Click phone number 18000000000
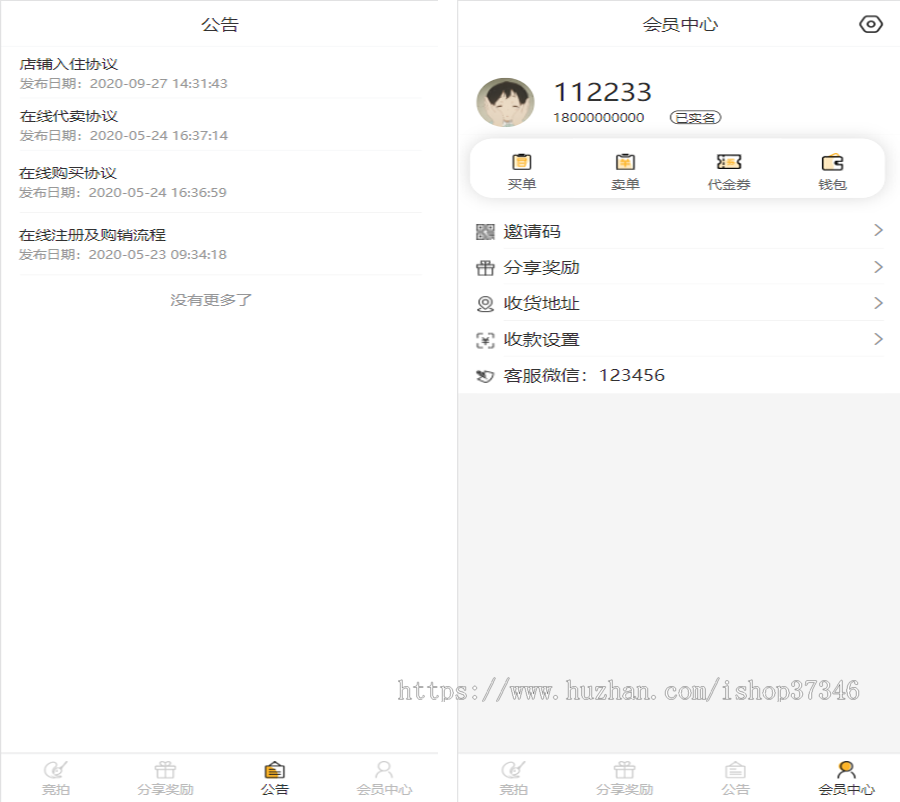The image size is (900, 802). click(598, 118)
